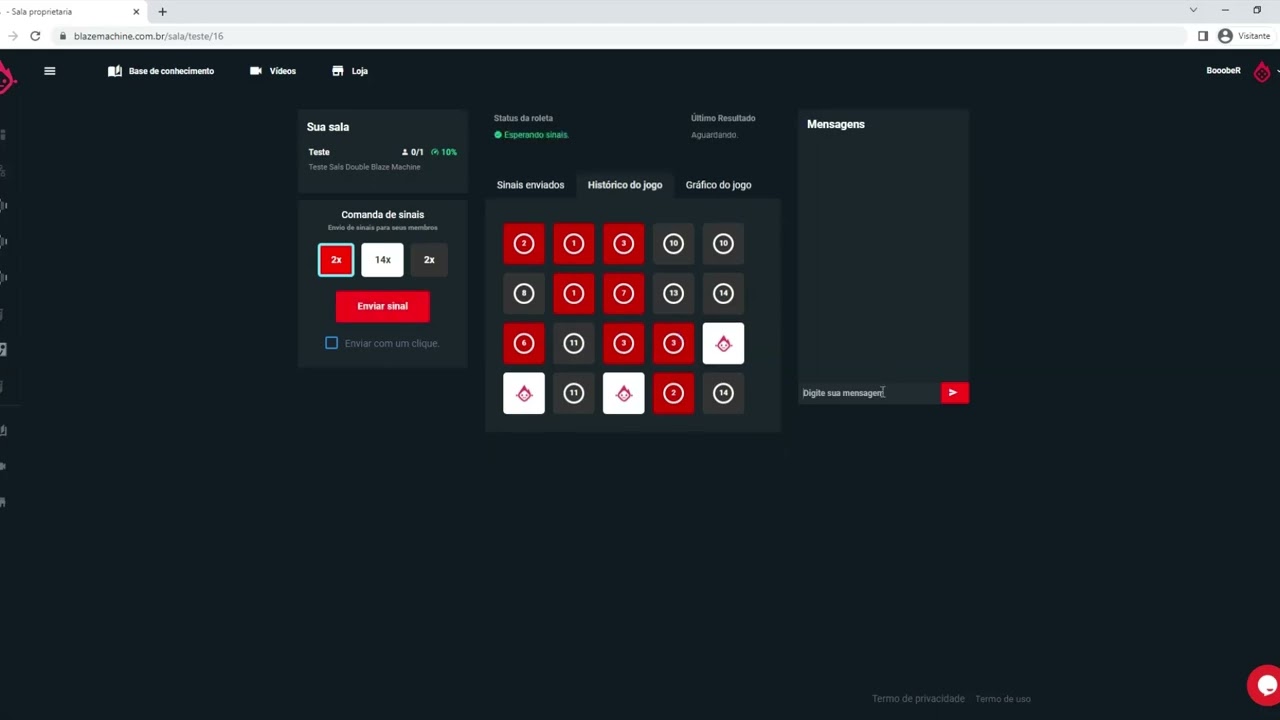Select the black 2x signal option
The height and width of the screenshot is (720, 1280).
(x=429, y=260)
